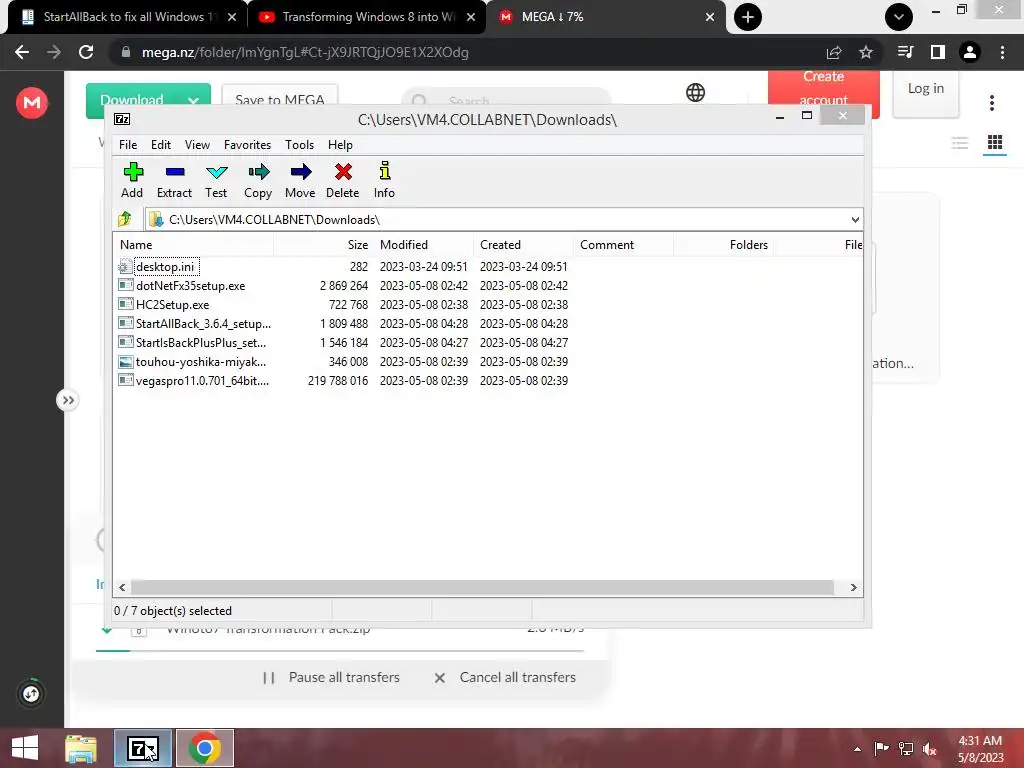Open the View menu
This screenshot has width=1024, height=768.
[x=197, y=145]
